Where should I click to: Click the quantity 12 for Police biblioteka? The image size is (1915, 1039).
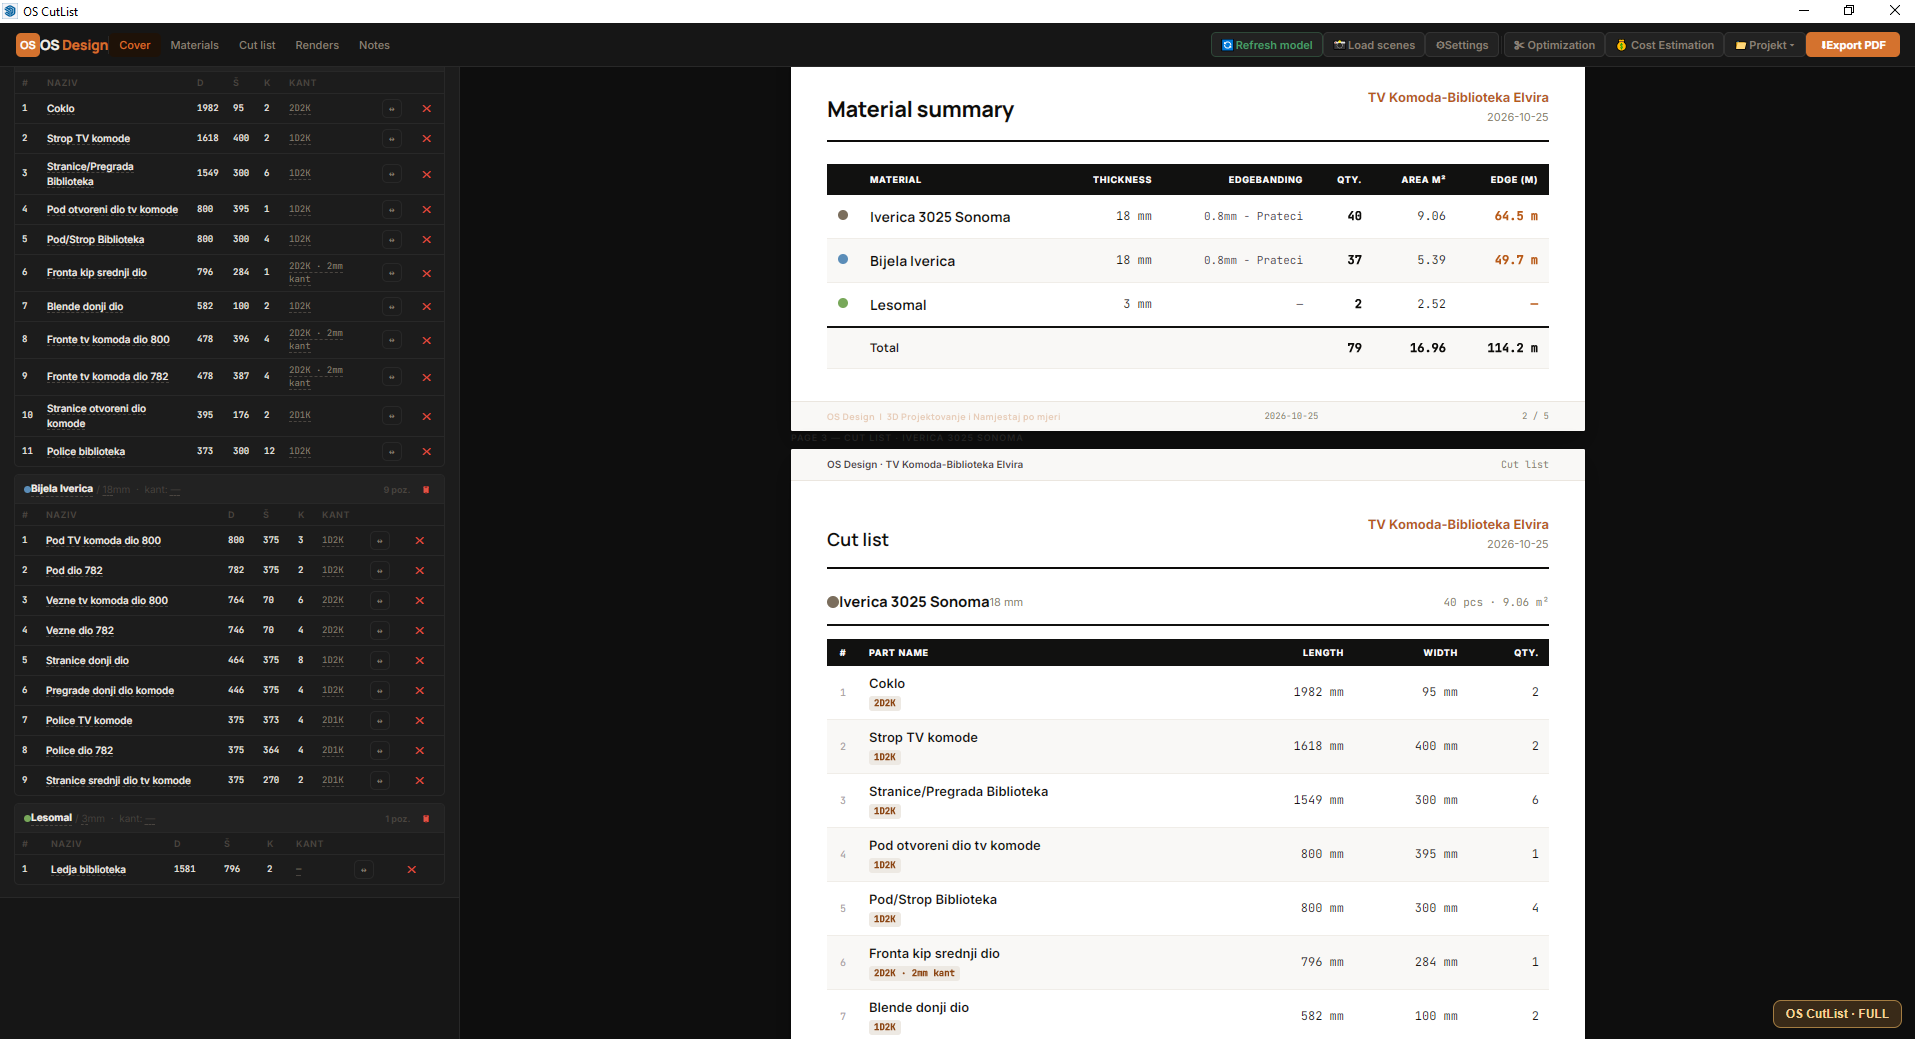tap(269, 452)
